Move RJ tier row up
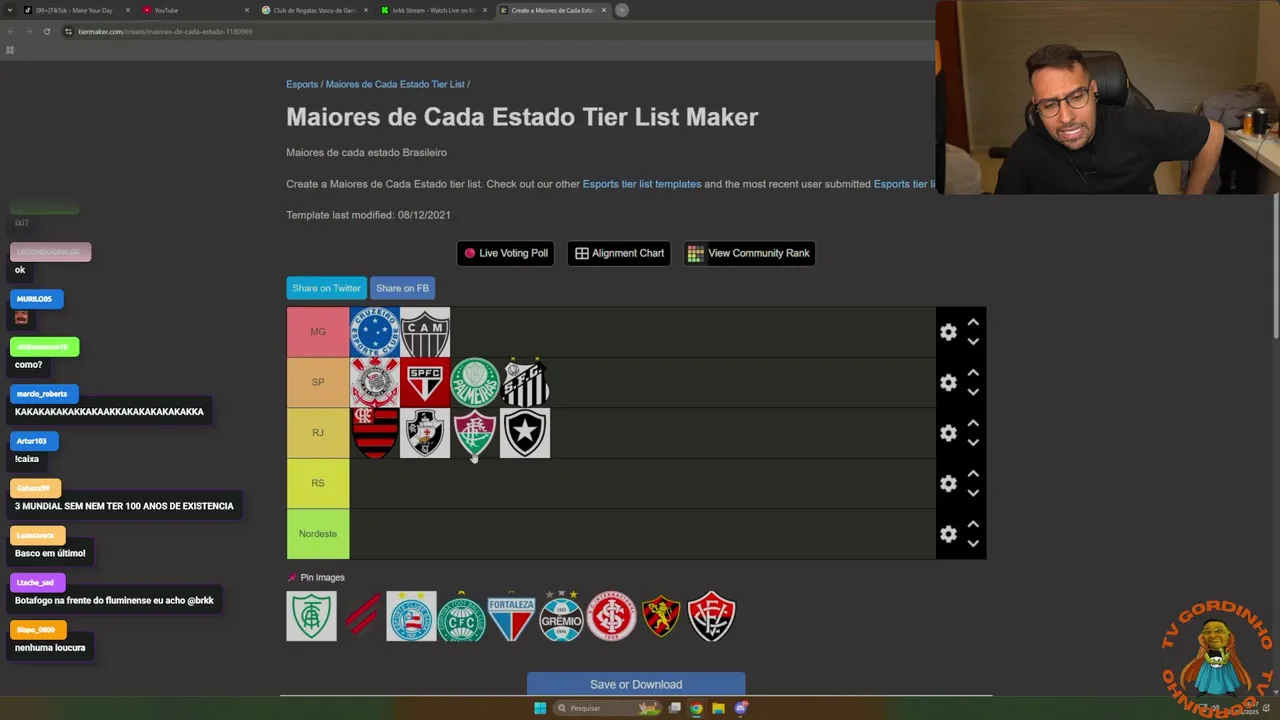The height and width of the screenshot is (720, 1280). [973, 424]
